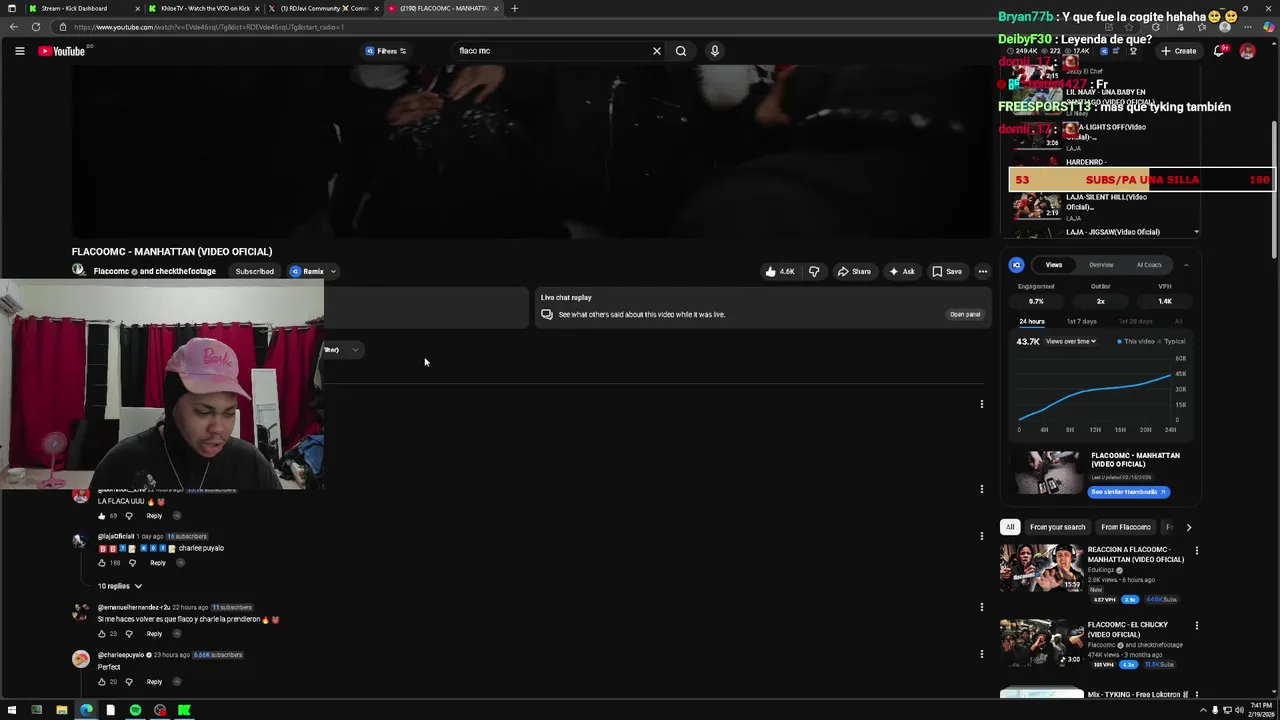Reload the page
Viewport: 1280px width, 720px height.
(x=36, y=27)
